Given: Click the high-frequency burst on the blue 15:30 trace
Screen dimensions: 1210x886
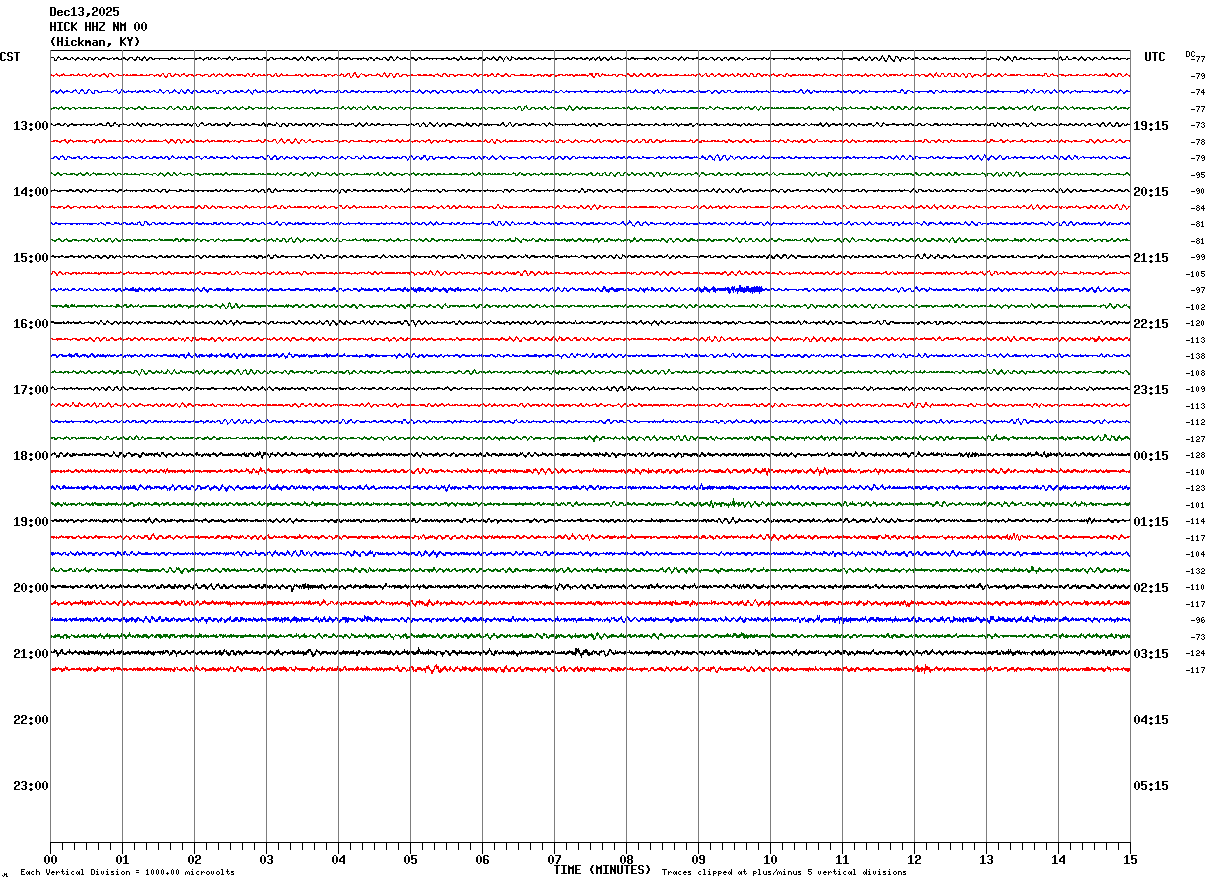Looking at the screenshot, I should coord(732,290).
